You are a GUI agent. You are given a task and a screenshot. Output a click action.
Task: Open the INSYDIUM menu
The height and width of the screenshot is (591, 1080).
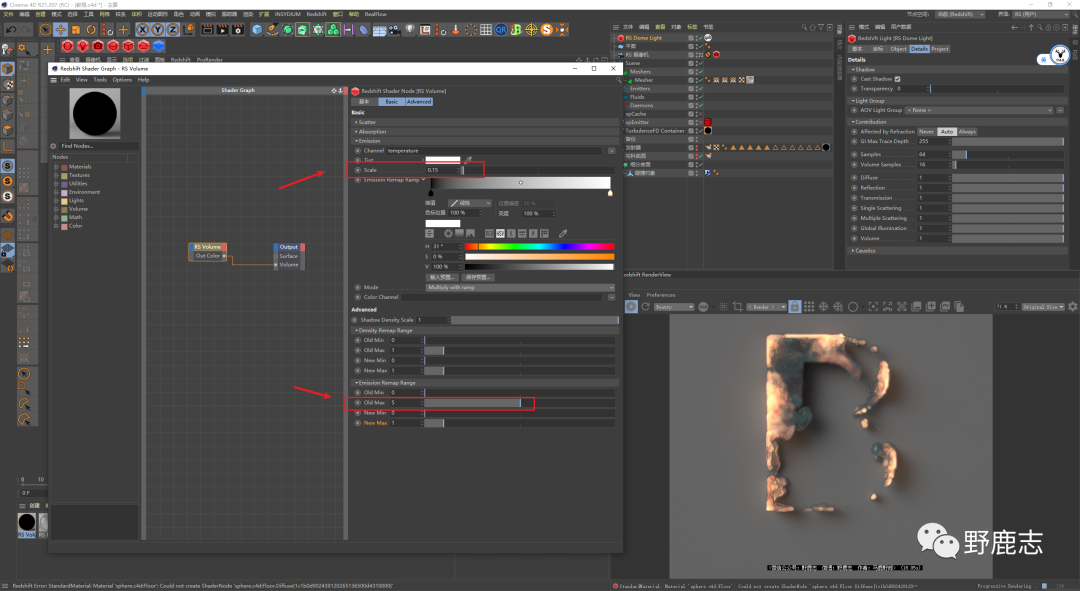point(287,14)
